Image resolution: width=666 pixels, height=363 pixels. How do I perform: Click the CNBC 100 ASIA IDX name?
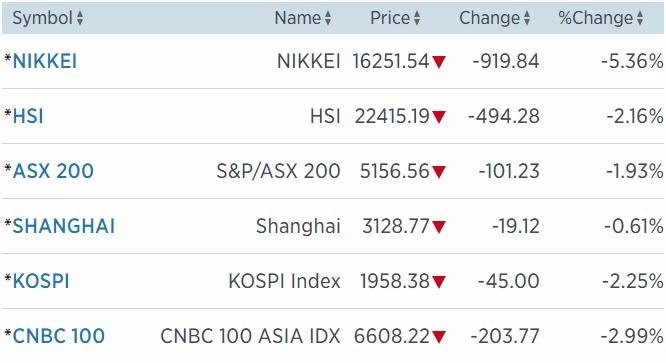[x=250, y=336]
